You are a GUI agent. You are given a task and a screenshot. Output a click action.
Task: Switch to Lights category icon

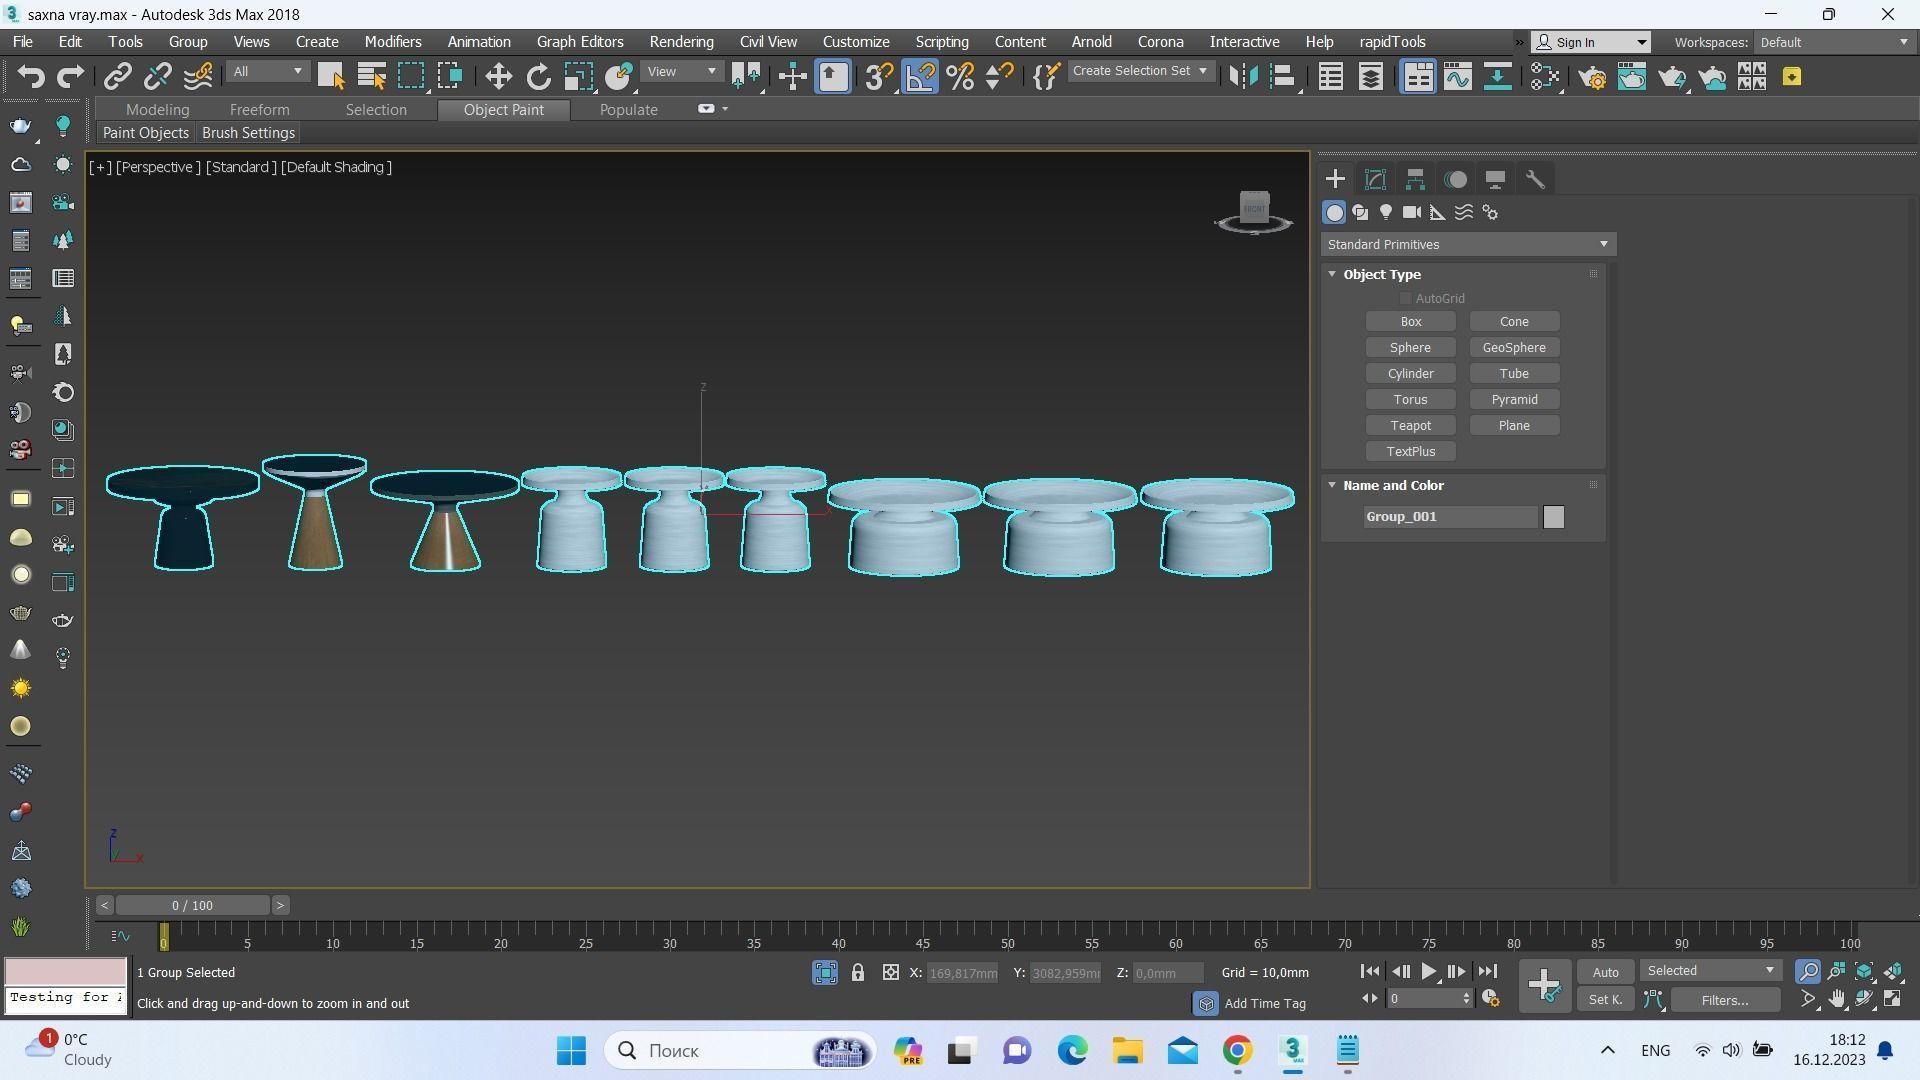(x=1386, y=212)
